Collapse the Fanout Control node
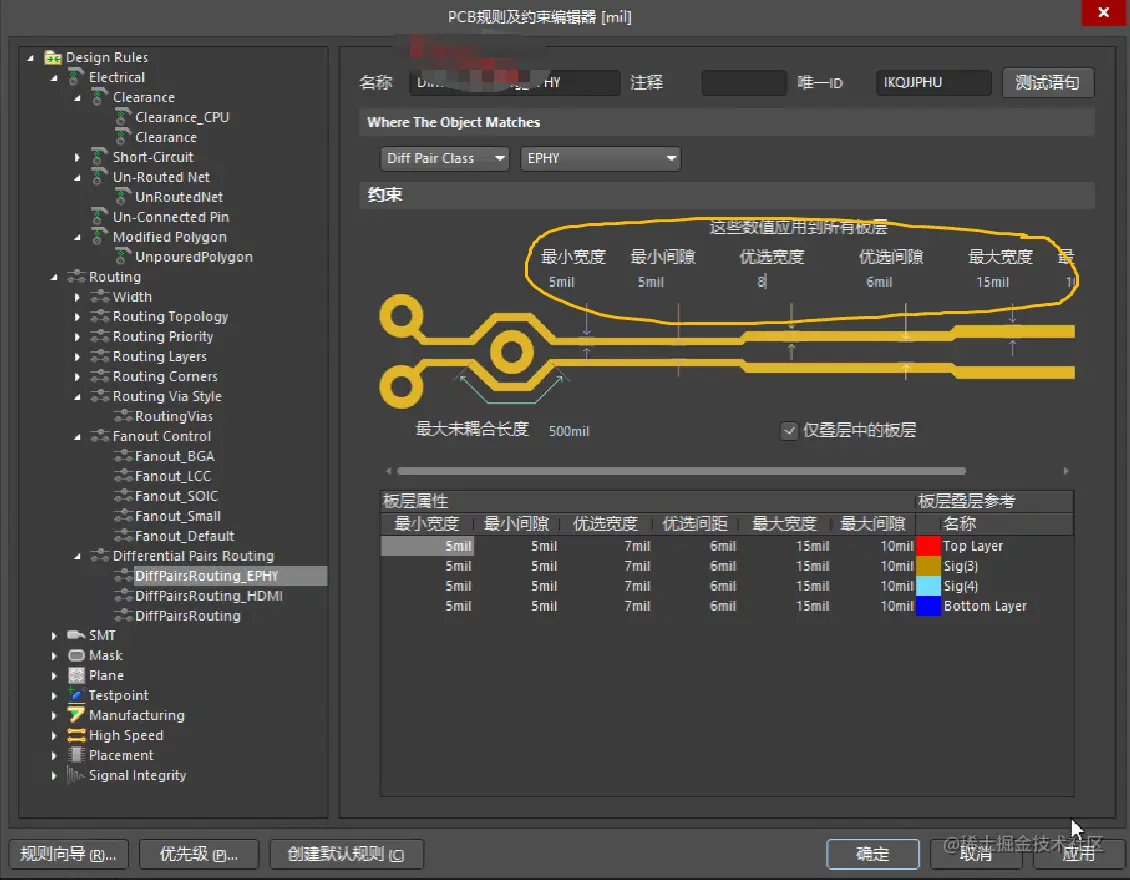1130x880 pixels. click(77, 437)
